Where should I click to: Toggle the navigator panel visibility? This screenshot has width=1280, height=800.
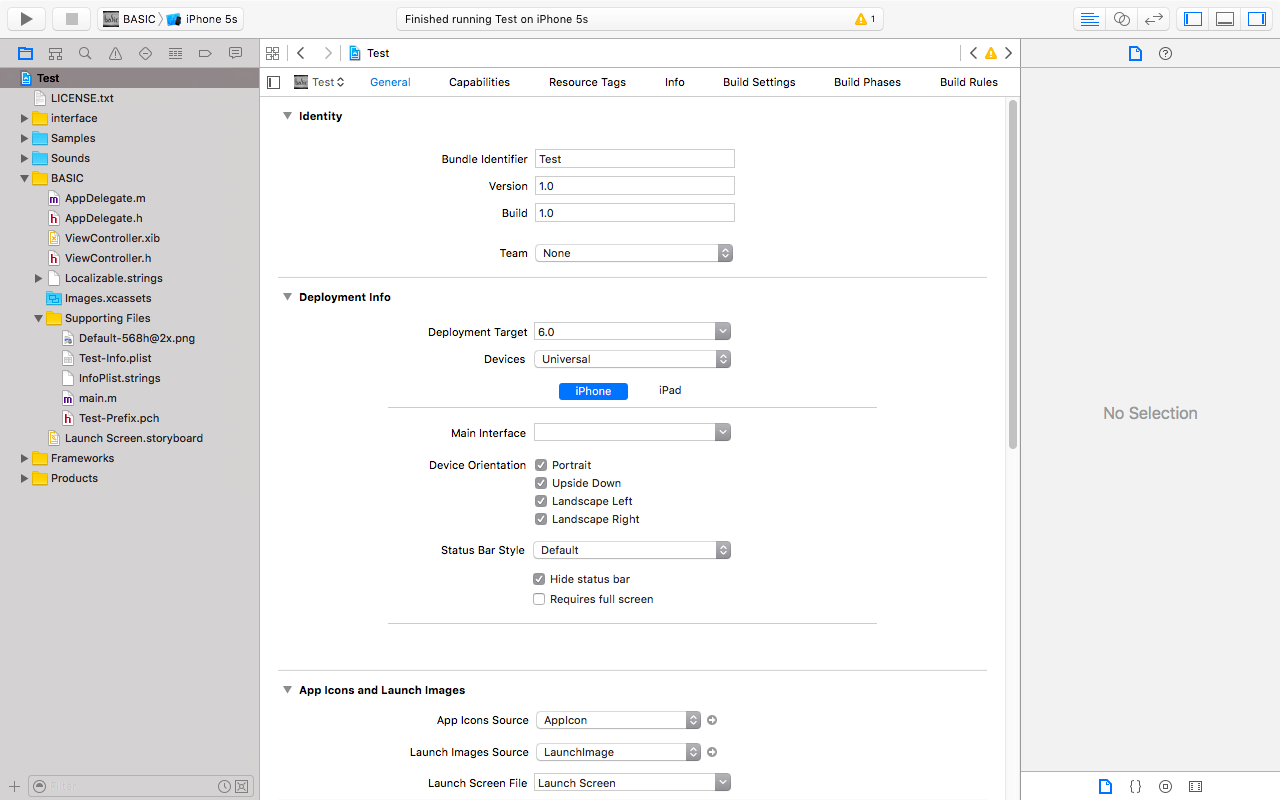[x=1193, y=19]
